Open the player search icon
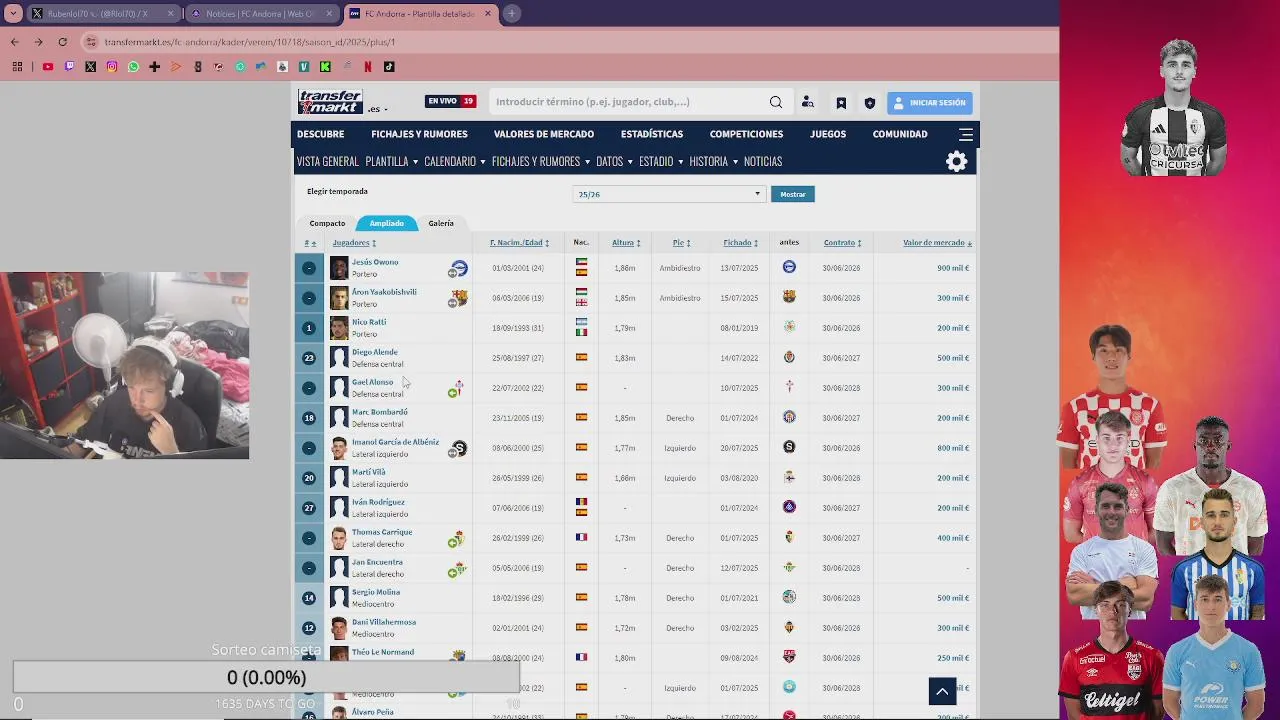The image size is (1280, 720). 808,102
